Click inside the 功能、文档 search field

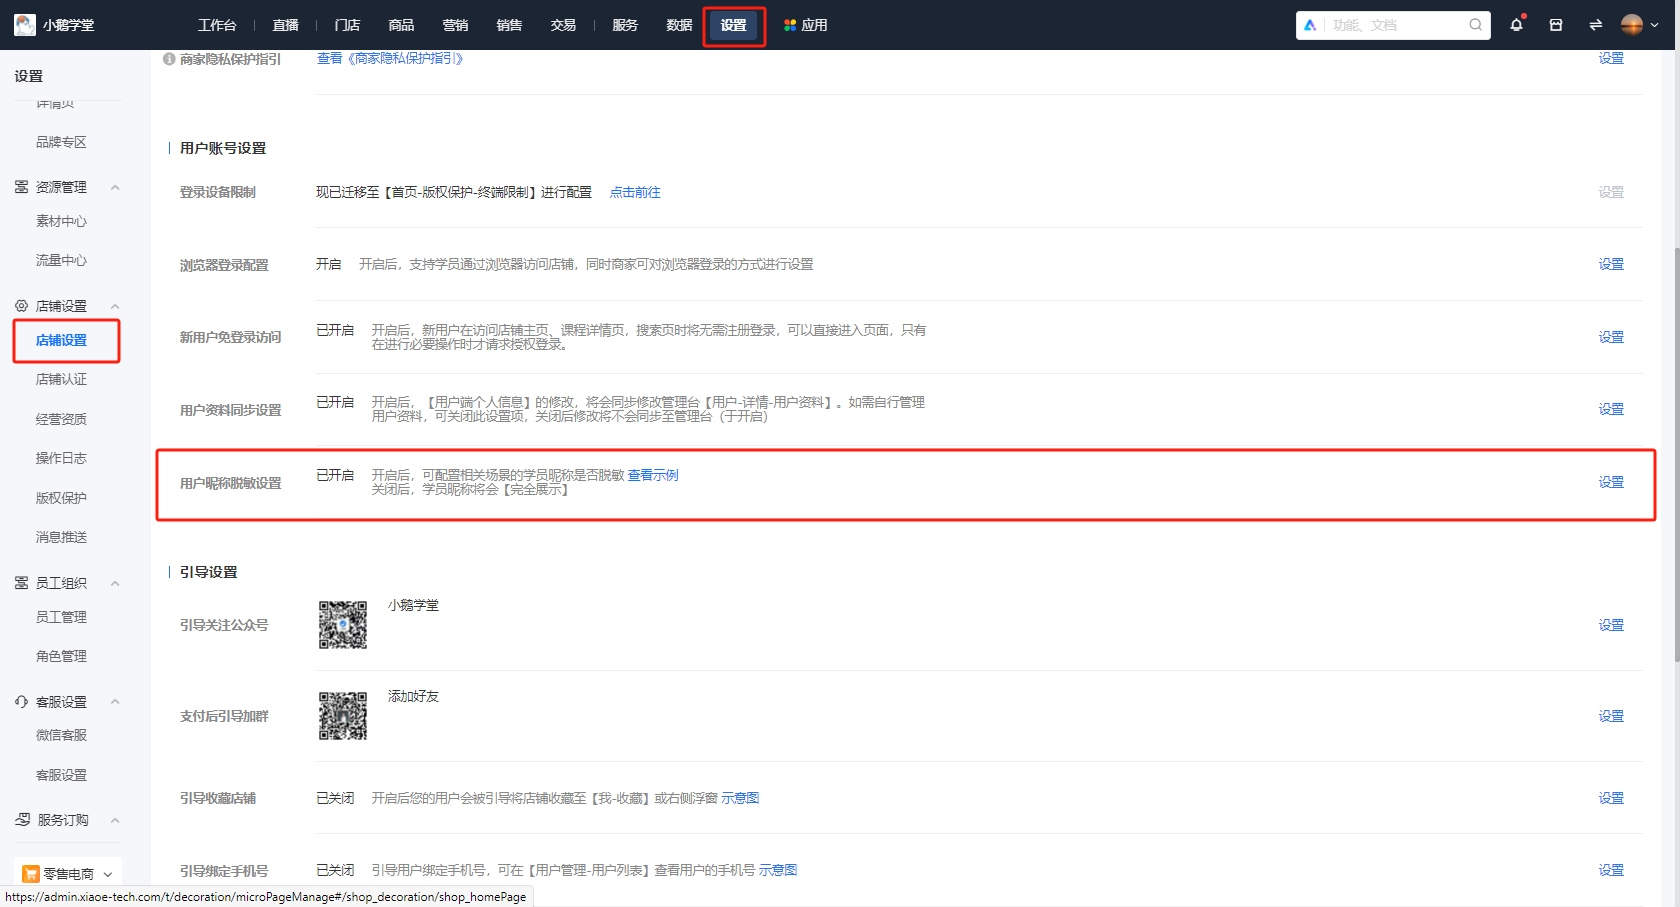point(1390,24)
